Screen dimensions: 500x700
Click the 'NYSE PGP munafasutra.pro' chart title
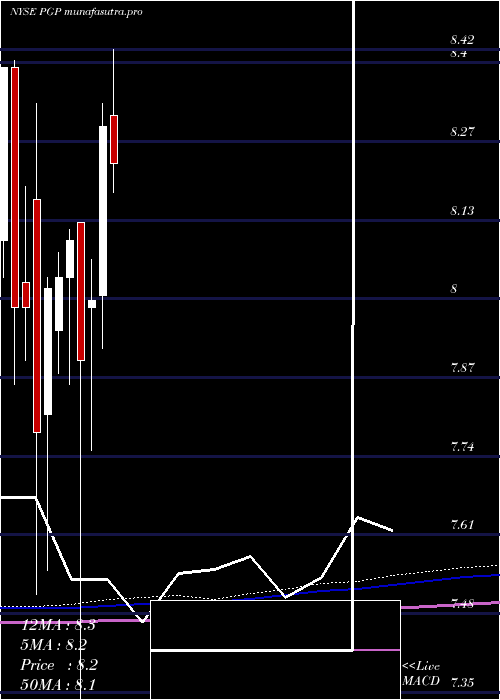[x=76, y=12]
